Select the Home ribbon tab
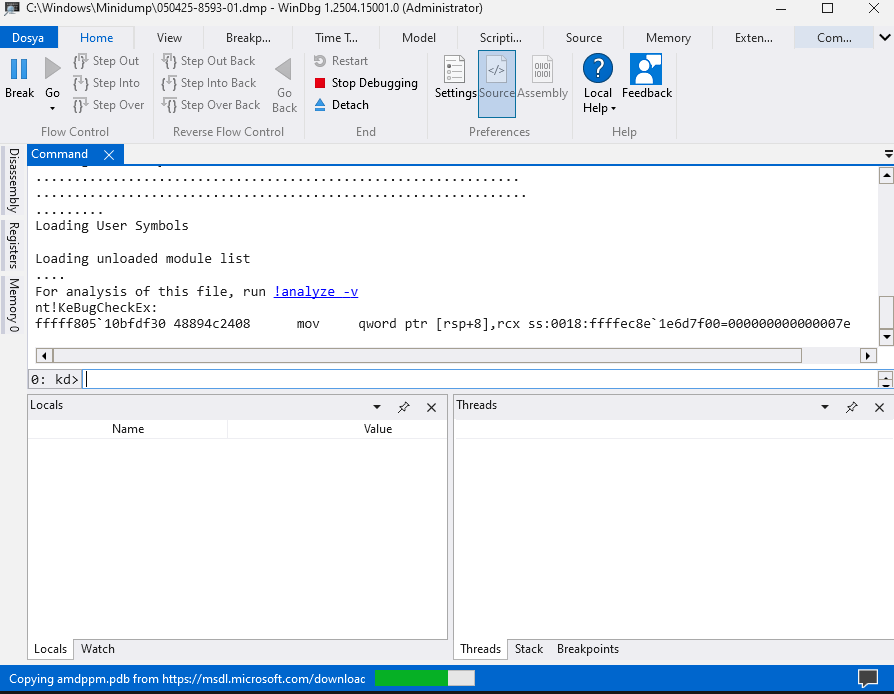This screenshot has height=694, width=894. point(96,38)
